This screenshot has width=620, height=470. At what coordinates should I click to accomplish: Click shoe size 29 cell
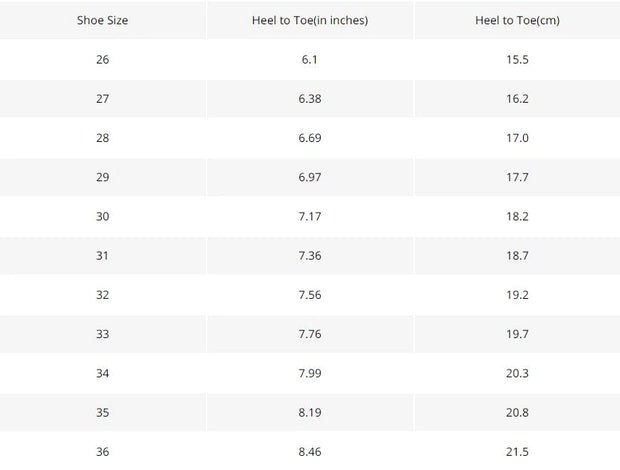point(102,177)
